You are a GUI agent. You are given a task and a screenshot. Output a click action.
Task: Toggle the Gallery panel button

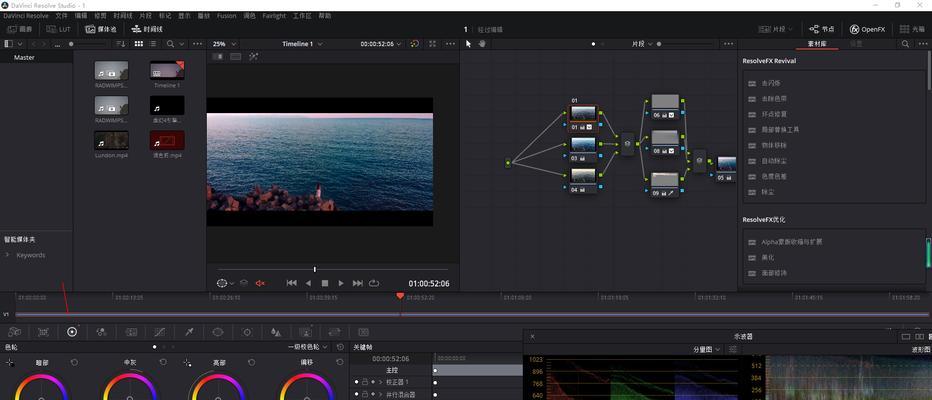(20, 29)
